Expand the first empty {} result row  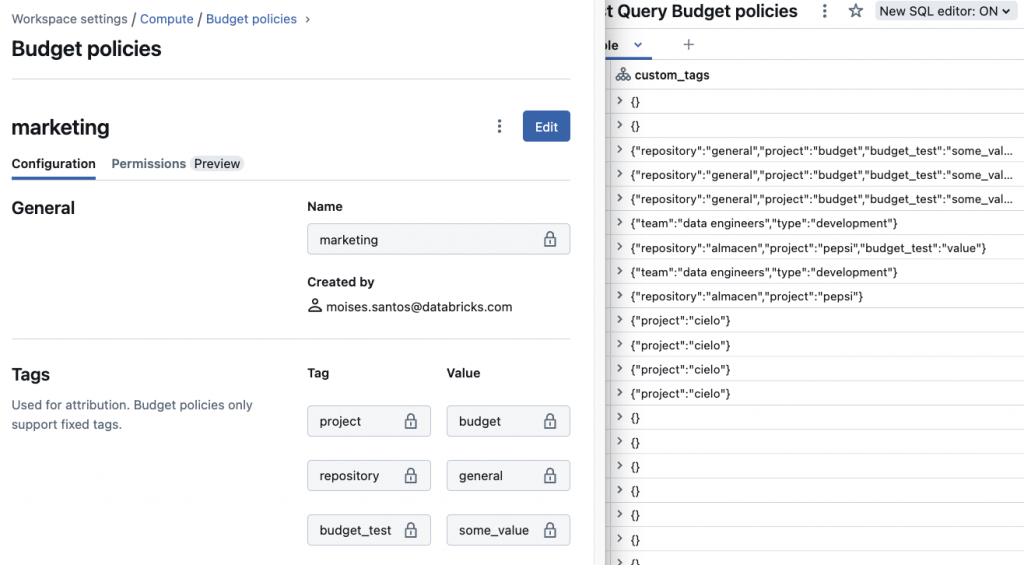point(620,101)
